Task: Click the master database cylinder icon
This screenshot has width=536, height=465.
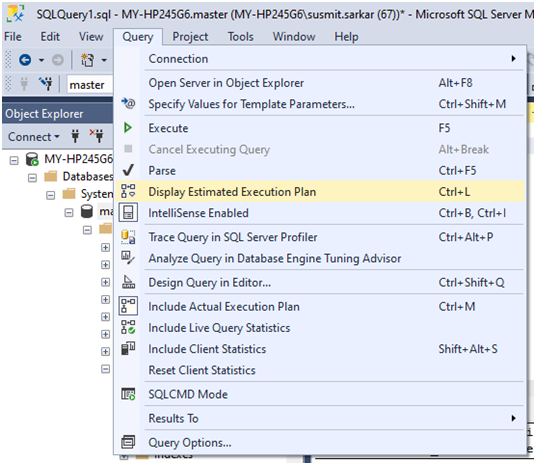Action: point(86,211)
